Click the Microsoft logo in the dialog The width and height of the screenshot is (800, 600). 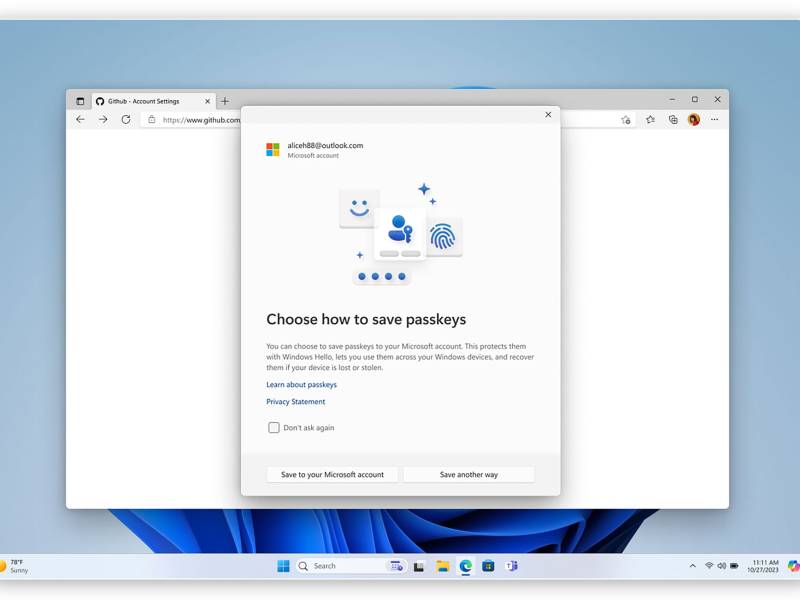(x=273, y=149)
